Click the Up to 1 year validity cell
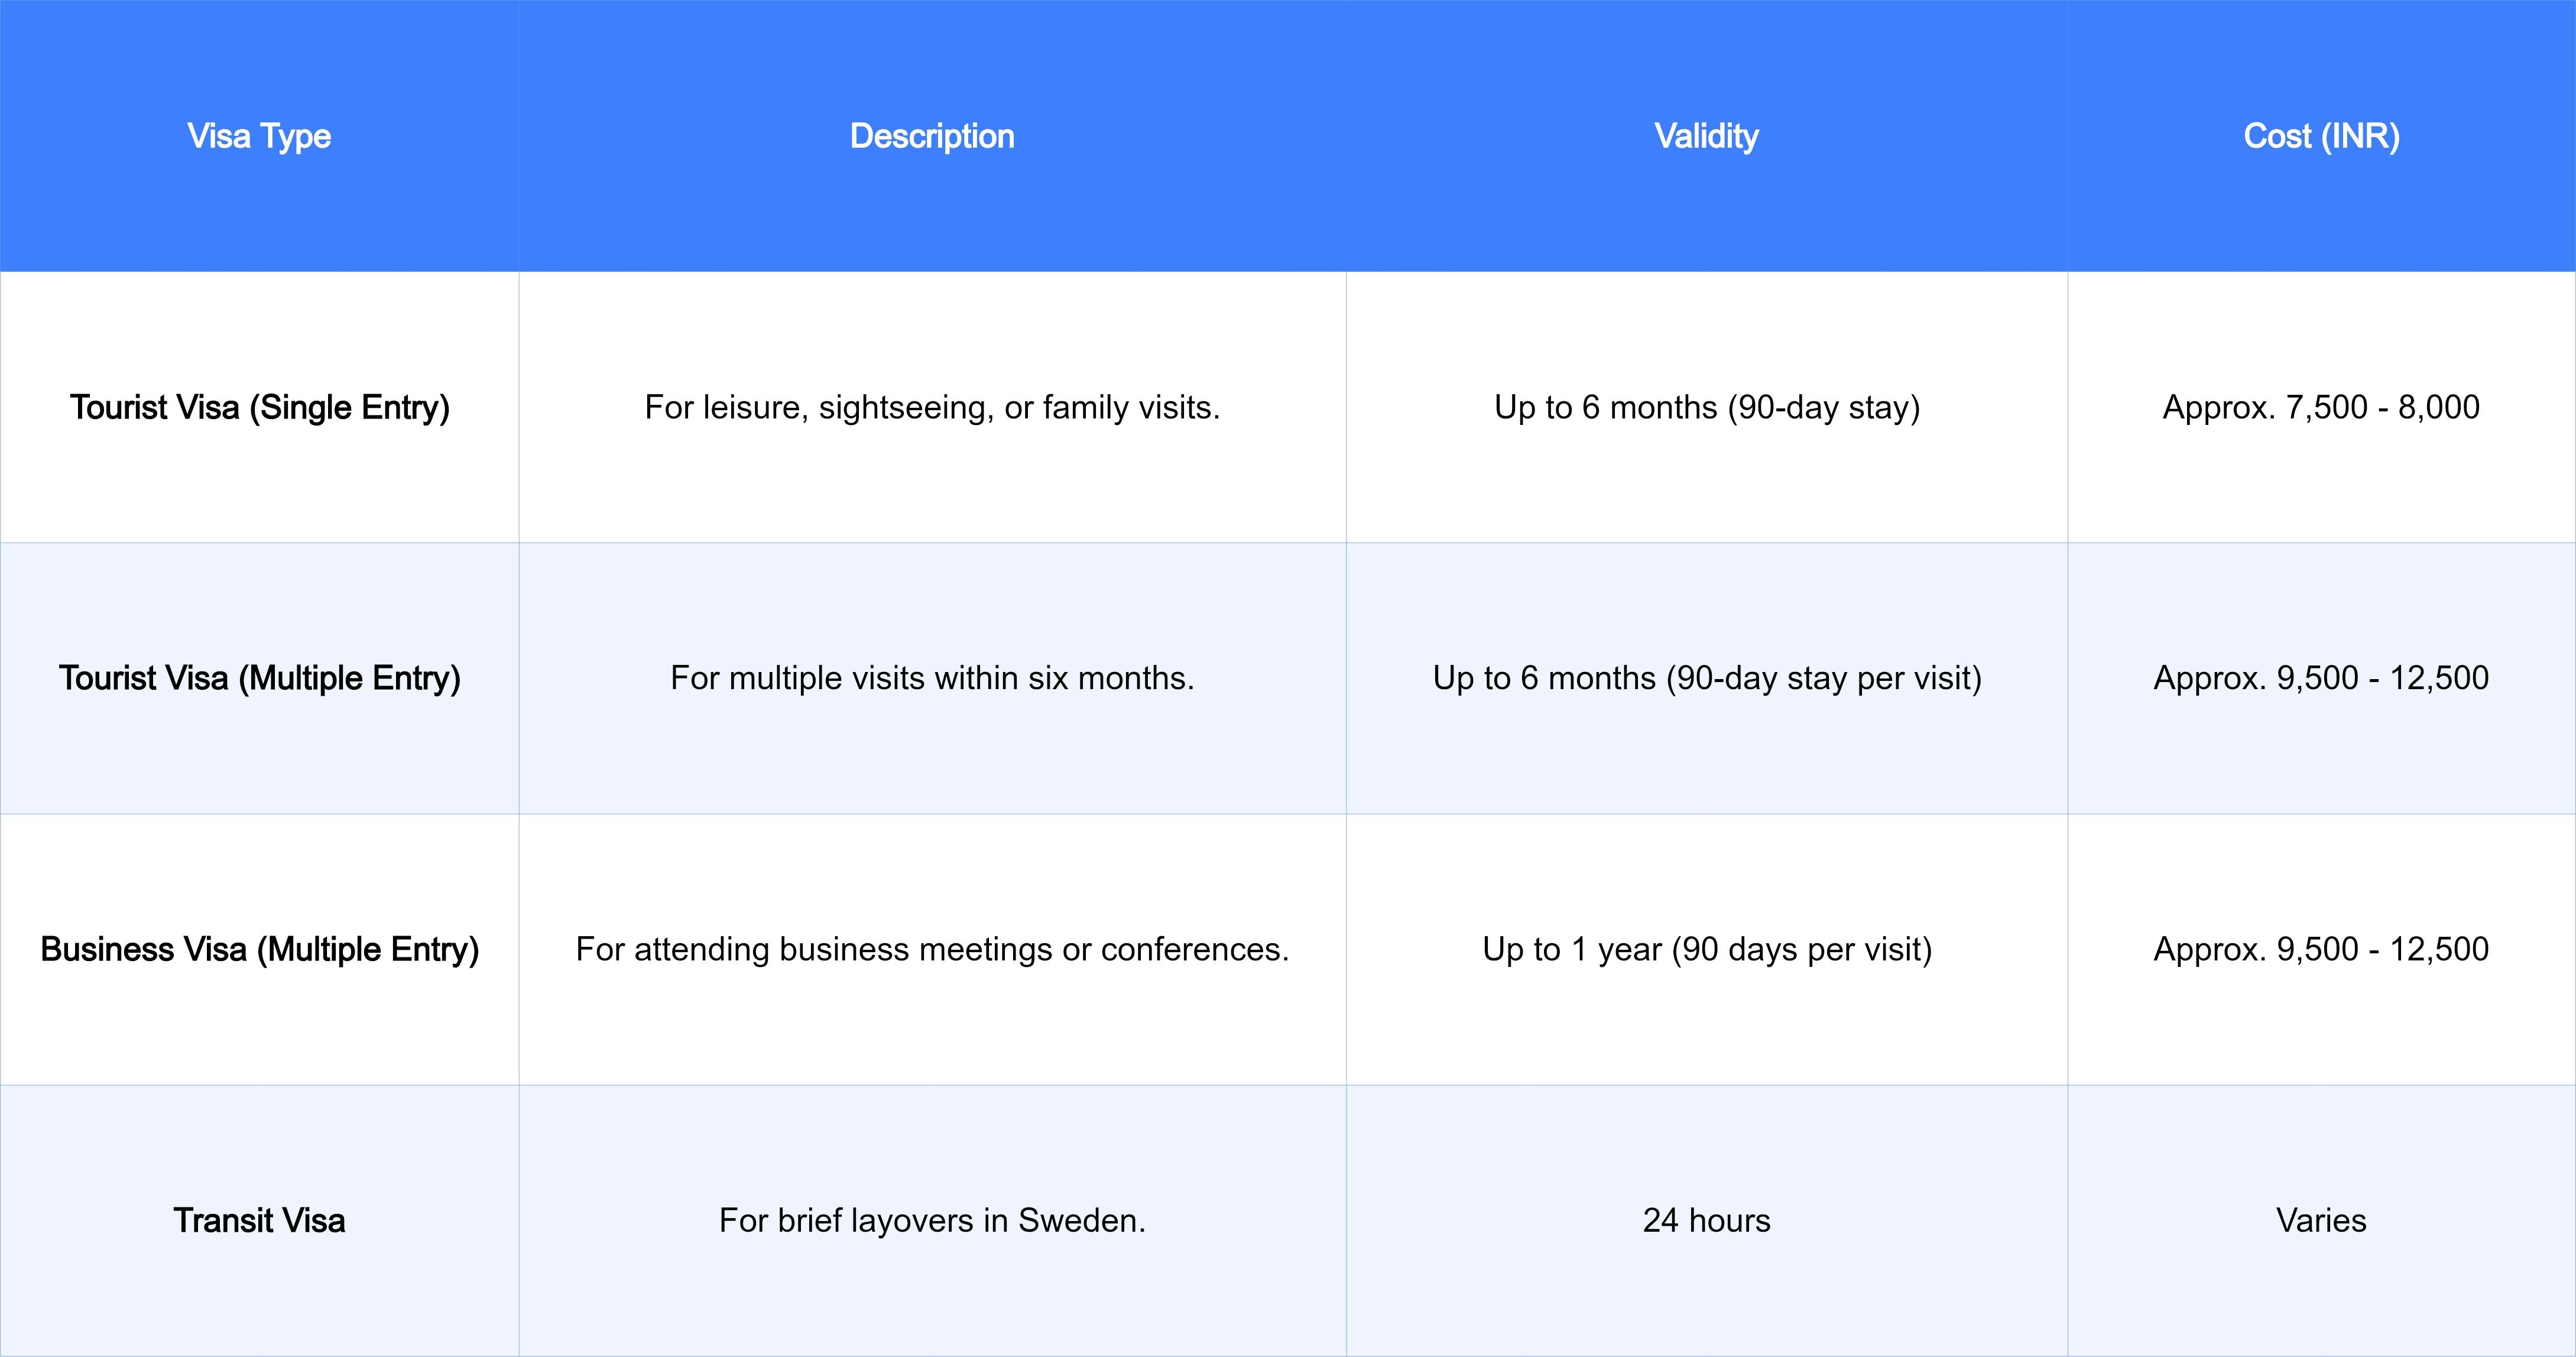 tap(1706, 949)
